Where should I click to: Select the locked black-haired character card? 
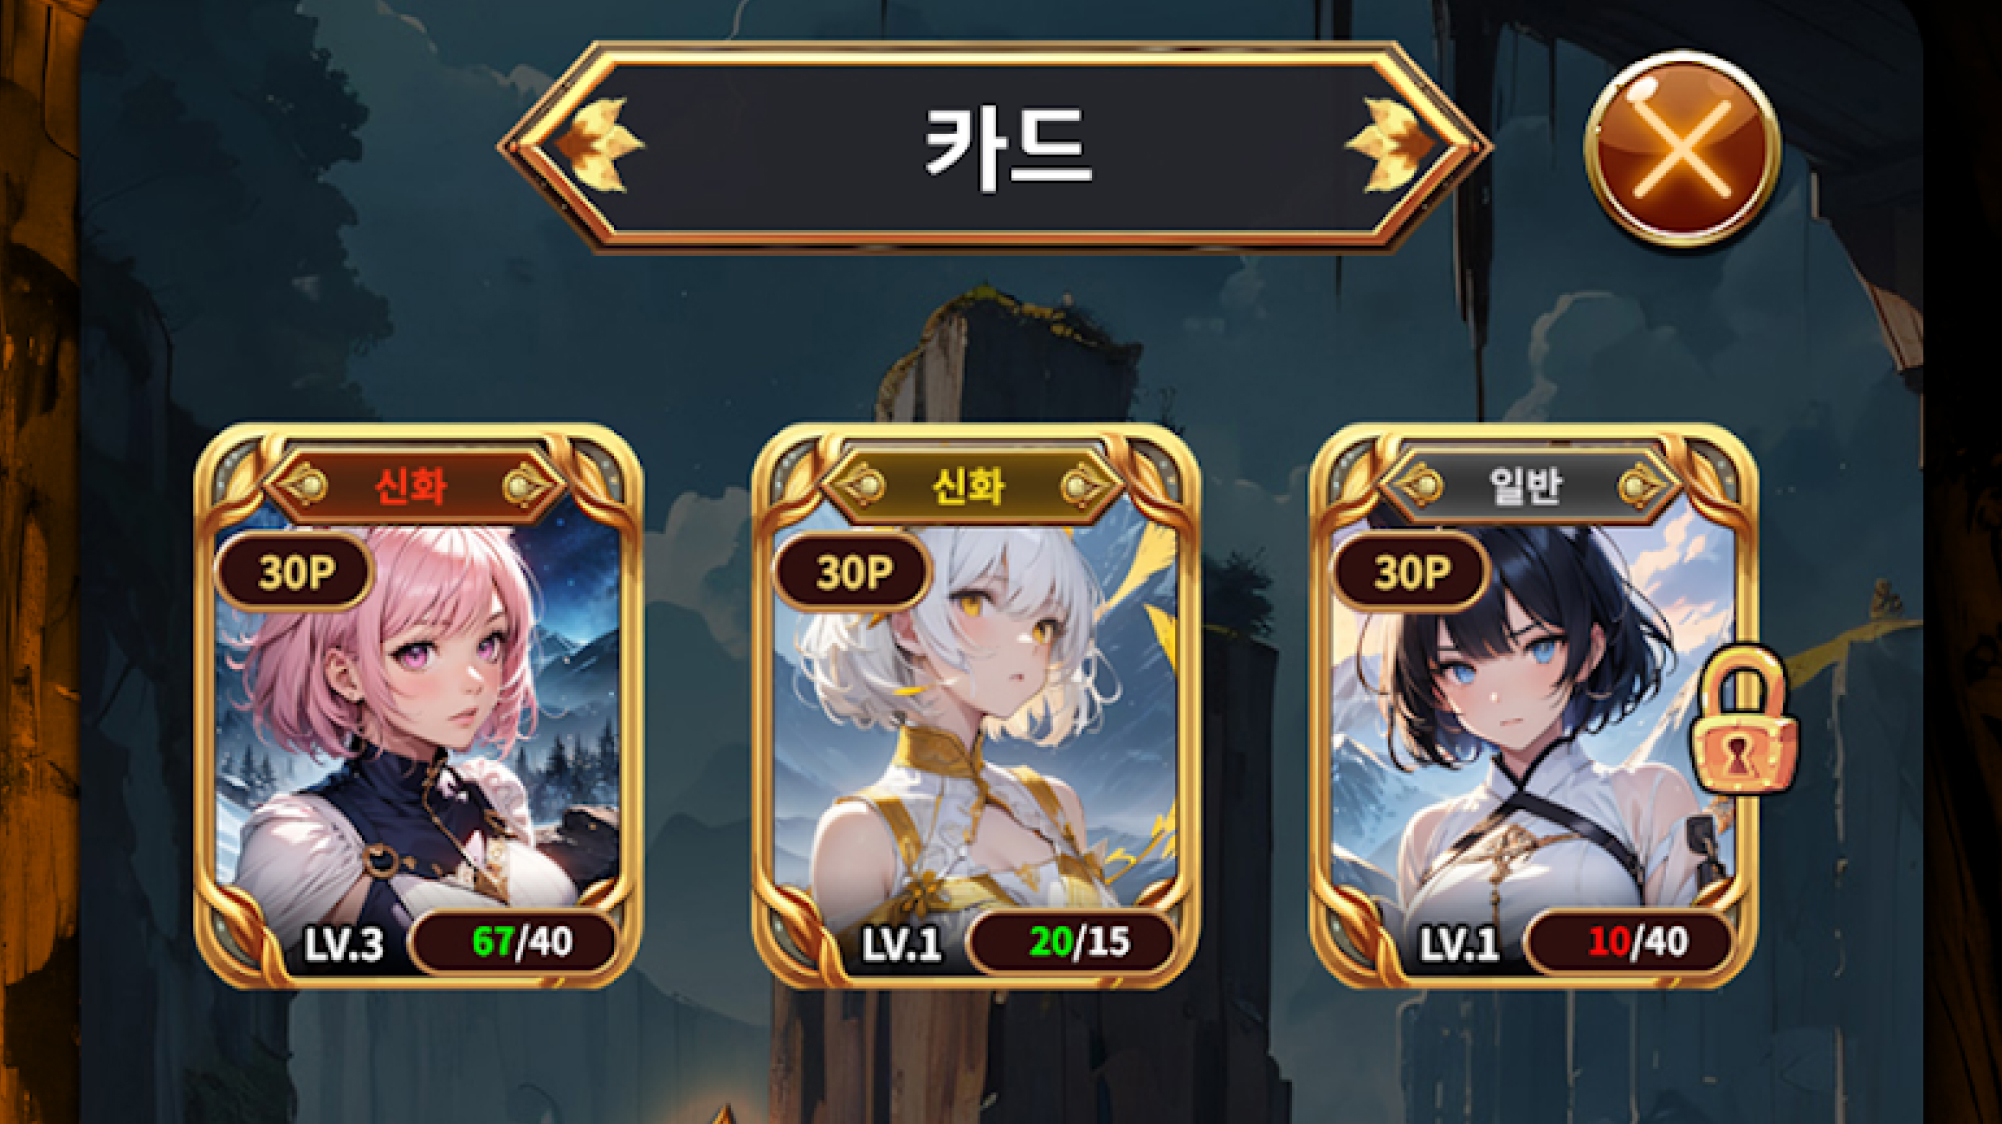click(1534, 706)
